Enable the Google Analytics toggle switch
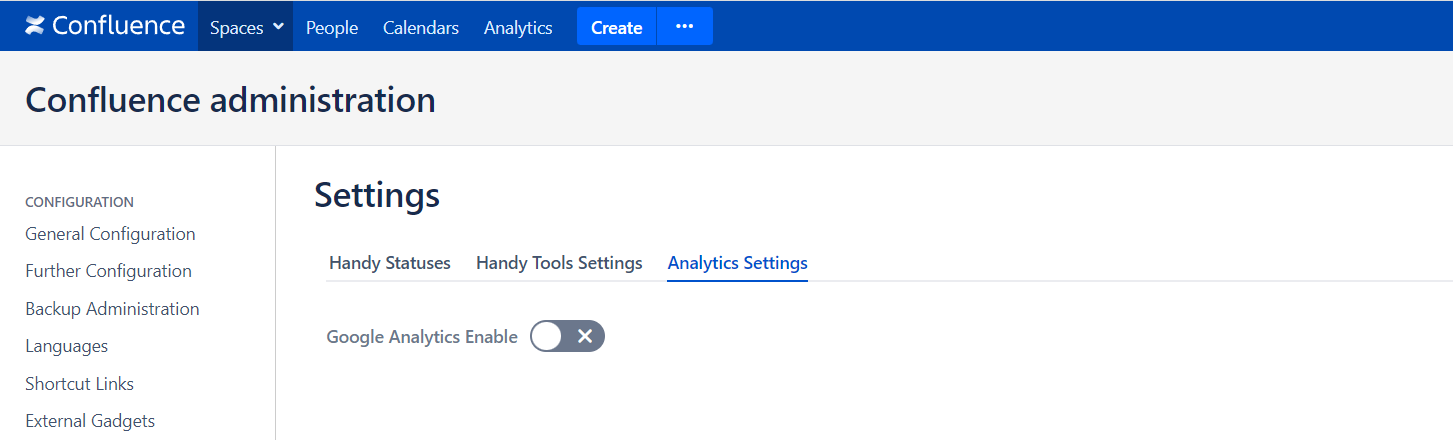 [x=567, y=337]
